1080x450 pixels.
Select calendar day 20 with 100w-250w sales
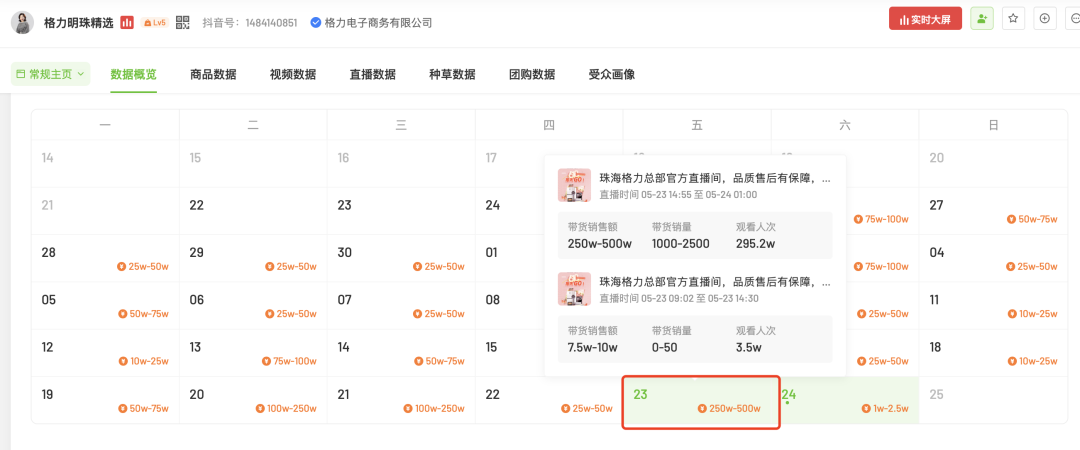coord(252,400)
